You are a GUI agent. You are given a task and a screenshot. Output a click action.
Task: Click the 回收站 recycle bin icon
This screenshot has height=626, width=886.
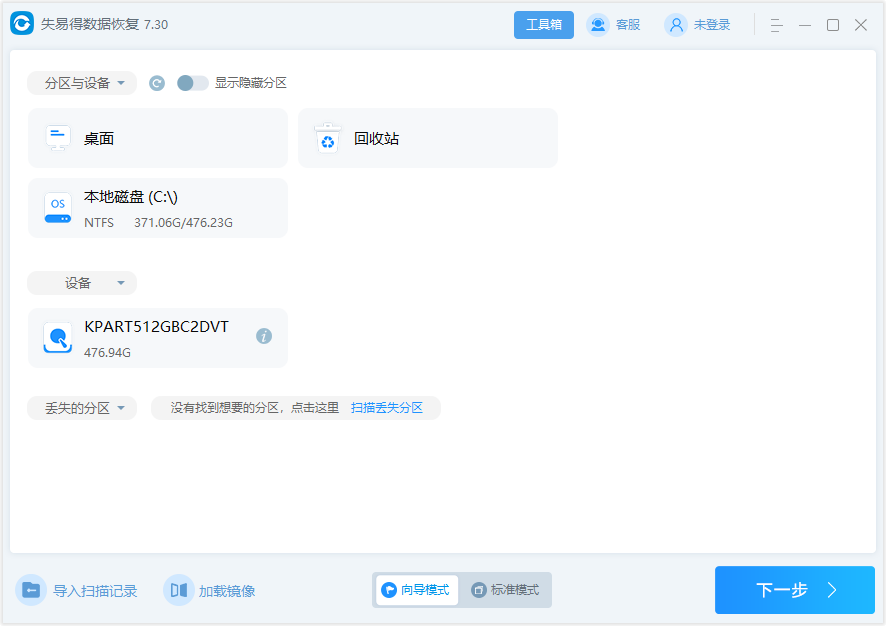(327, 137)
